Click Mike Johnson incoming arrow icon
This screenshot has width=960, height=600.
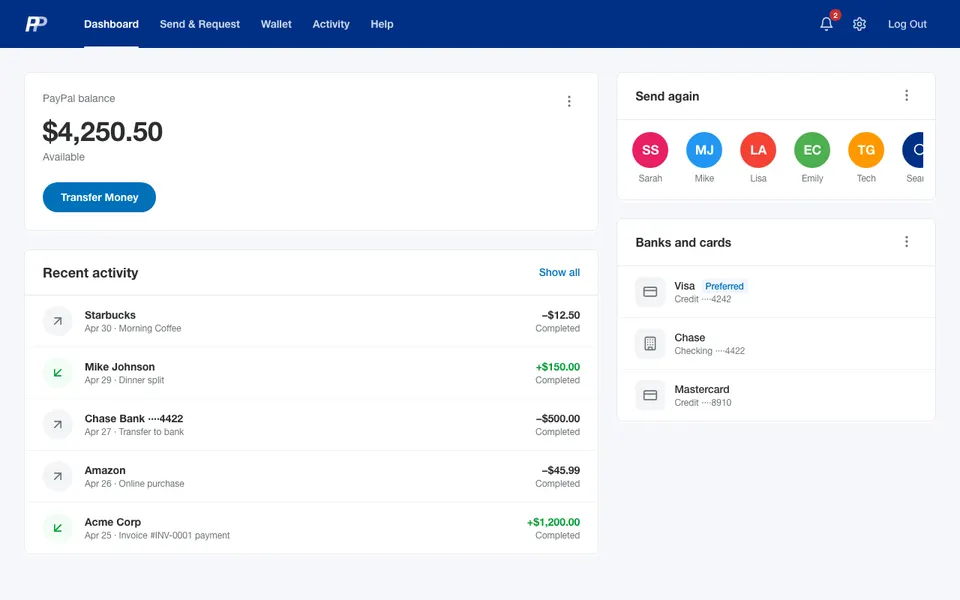58,373
